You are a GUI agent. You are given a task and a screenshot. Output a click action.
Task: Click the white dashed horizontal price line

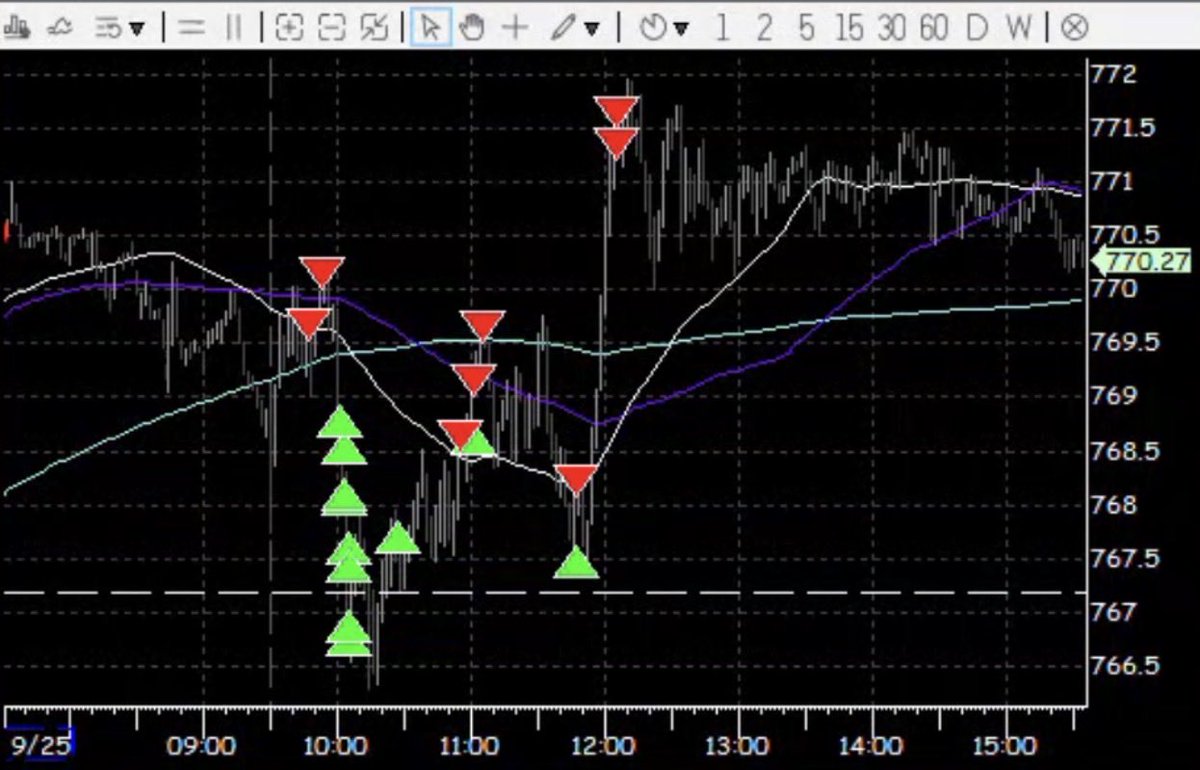coord(544,593)
